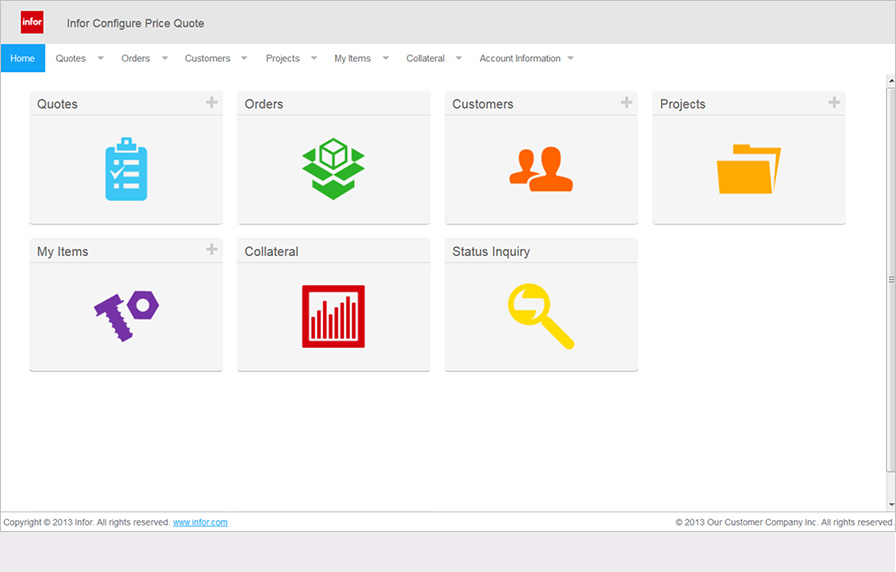
Task: Click the vertical scrollbar on right side
Action: tap(890, 280)
